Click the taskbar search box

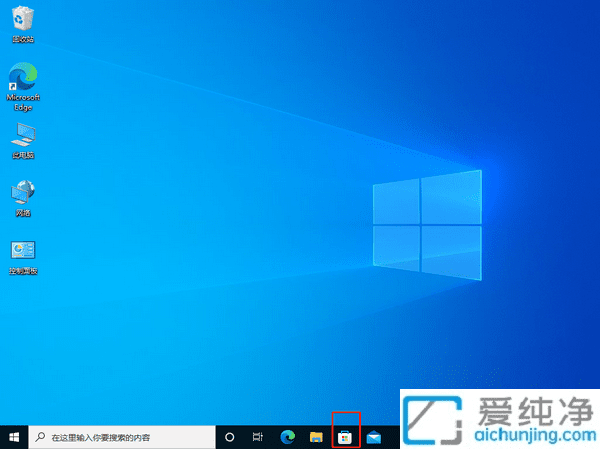(x=122, y=437)
